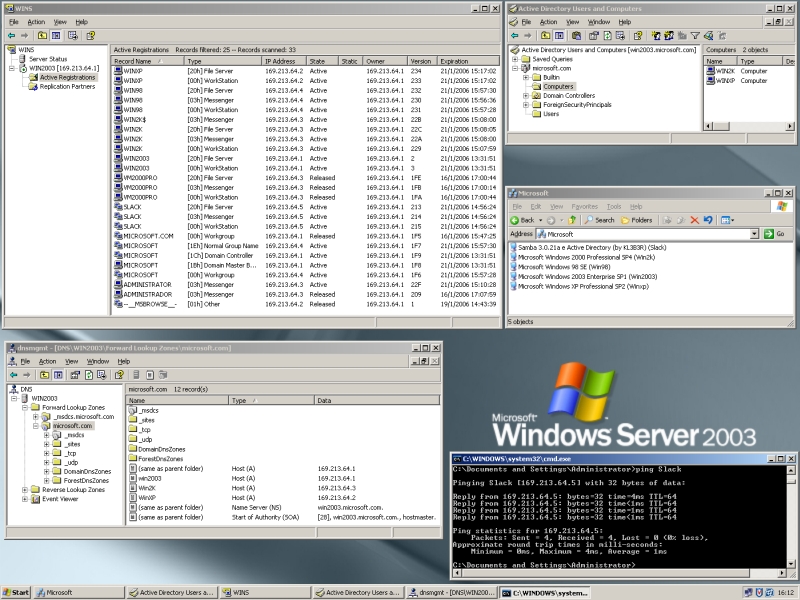
Task: Expand the ForeignSecurityPrincipals node
Action: [x=526, y=105]
